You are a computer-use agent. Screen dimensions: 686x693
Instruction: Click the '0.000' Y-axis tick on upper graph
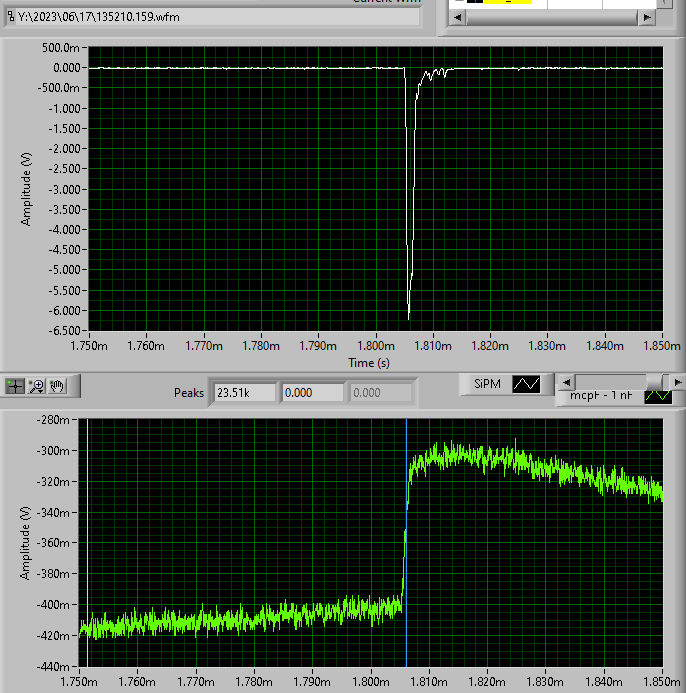(67, 68)
